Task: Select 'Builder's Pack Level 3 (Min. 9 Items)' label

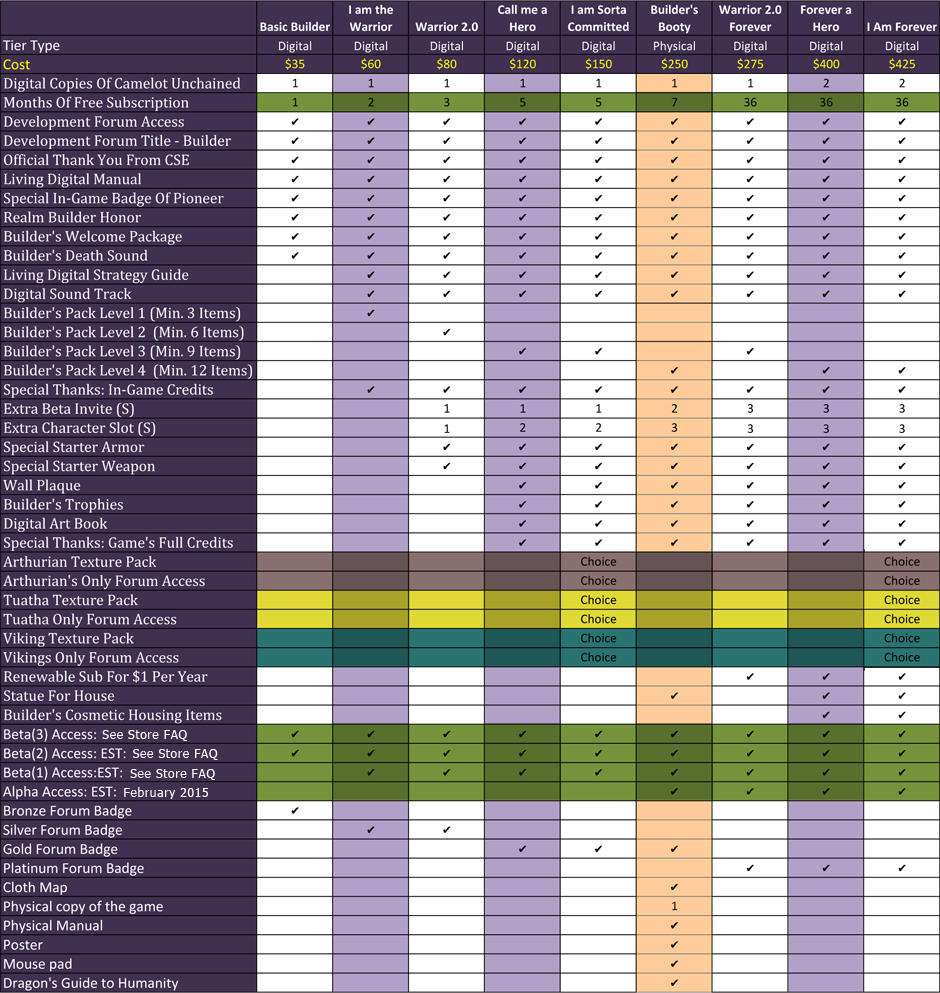Action: (122, 351)
